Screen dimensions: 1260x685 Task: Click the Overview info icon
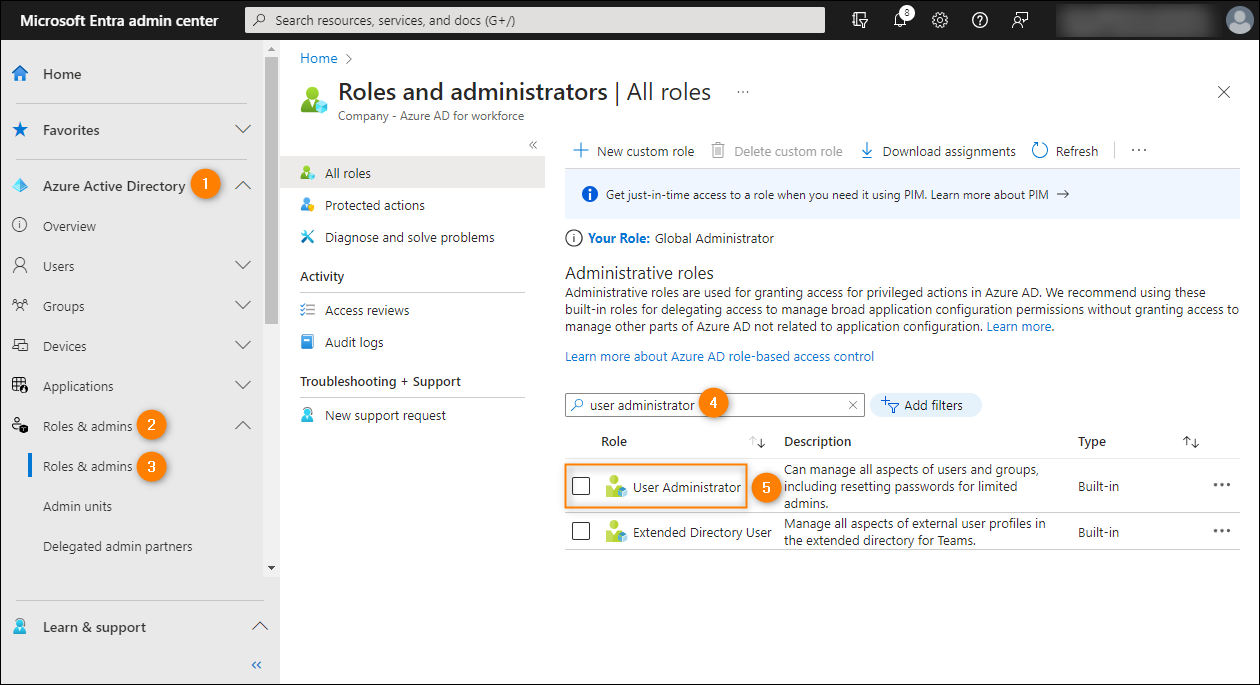pyautogui.click(x=20, y=226)
